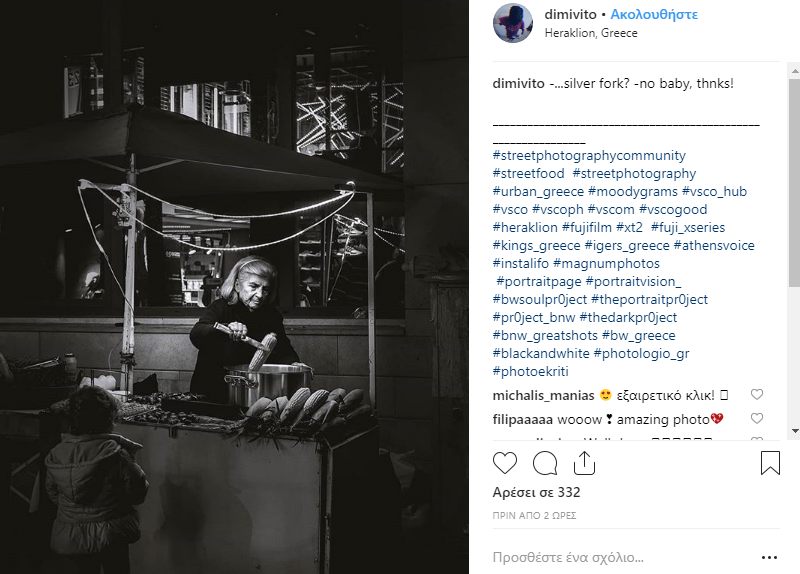Open dimivito profile avatar
Viewport: 800px width, 574px height.
coord(513,23)
